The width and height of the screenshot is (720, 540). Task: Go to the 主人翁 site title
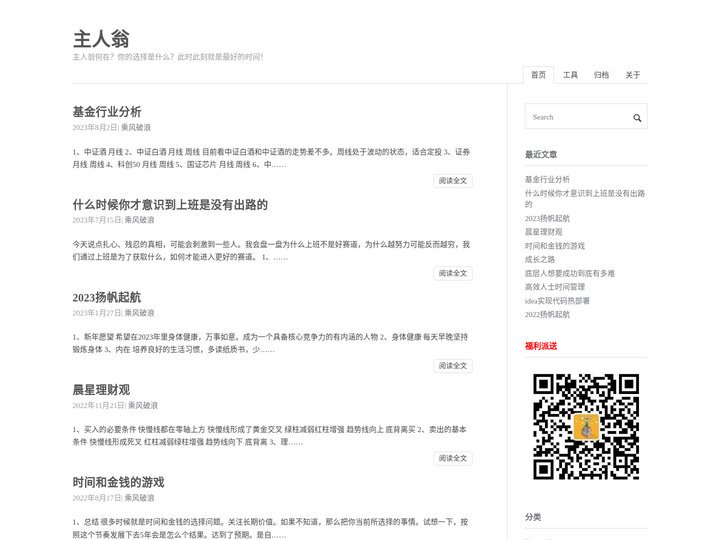pos(101,39)
